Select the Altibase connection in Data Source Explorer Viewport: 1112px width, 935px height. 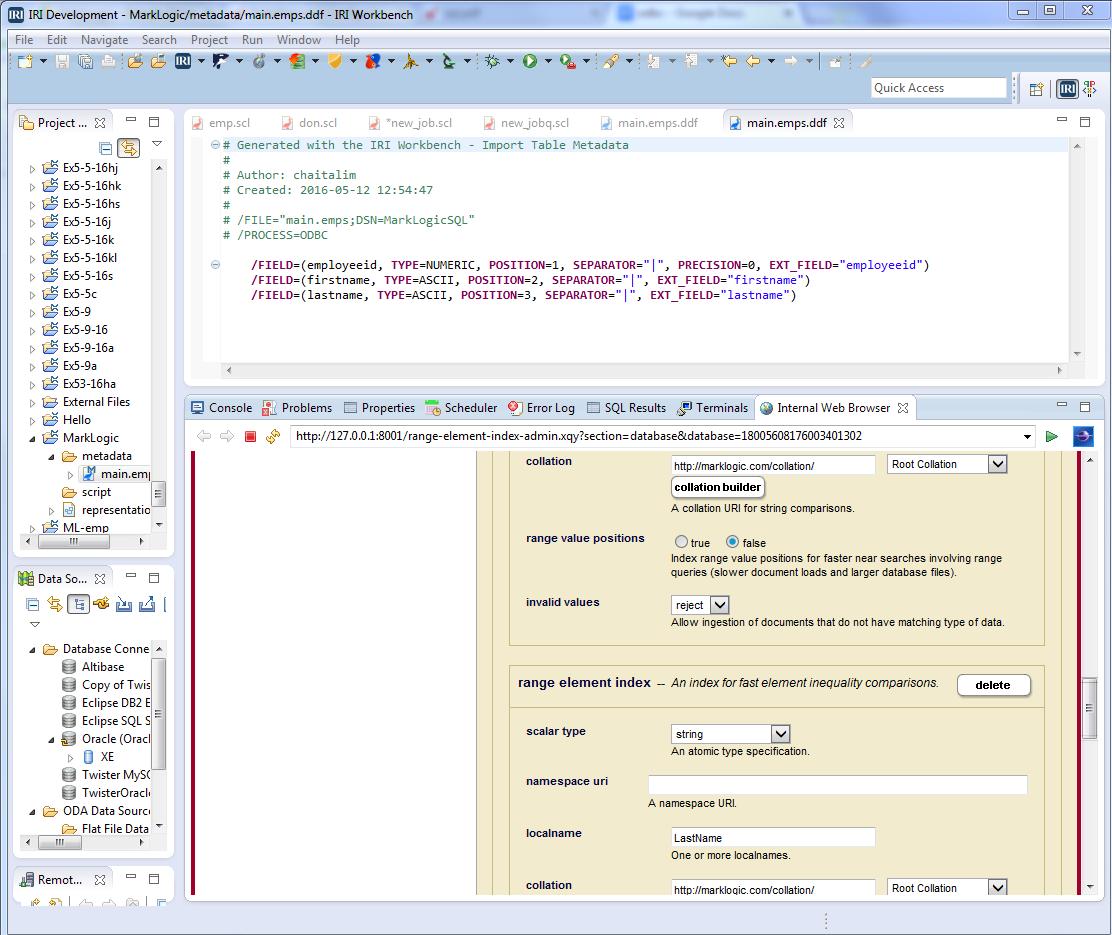(x=93, y=667)
